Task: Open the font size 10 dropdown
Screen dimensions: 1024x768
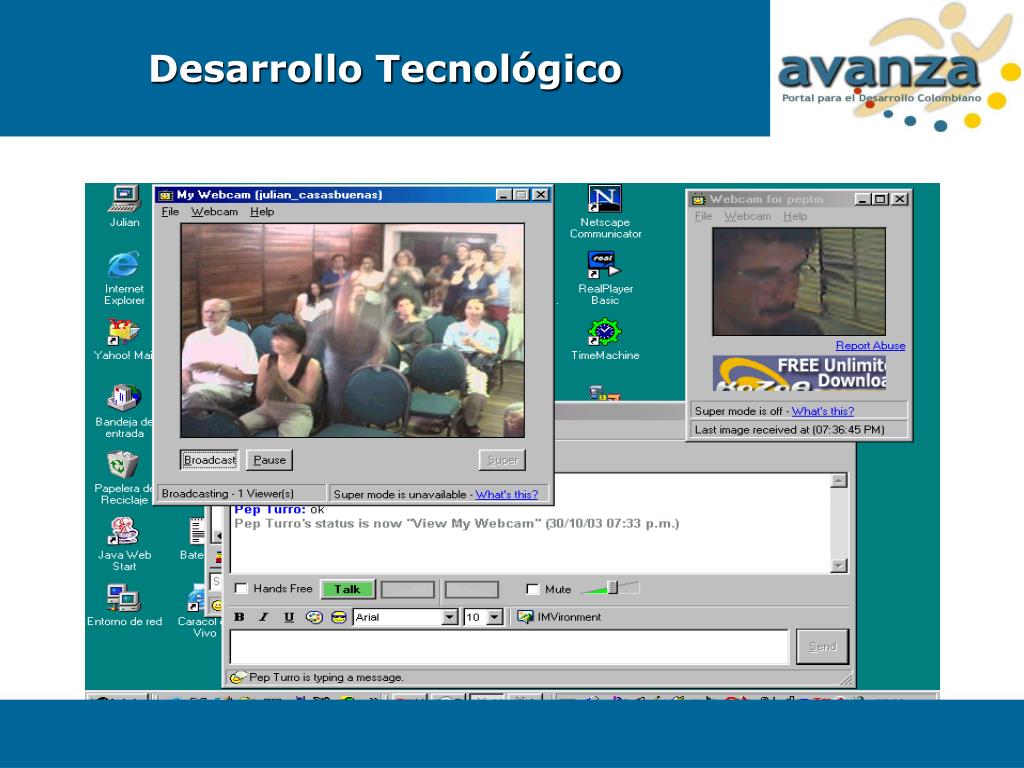Action: click(x=494, y=617)
